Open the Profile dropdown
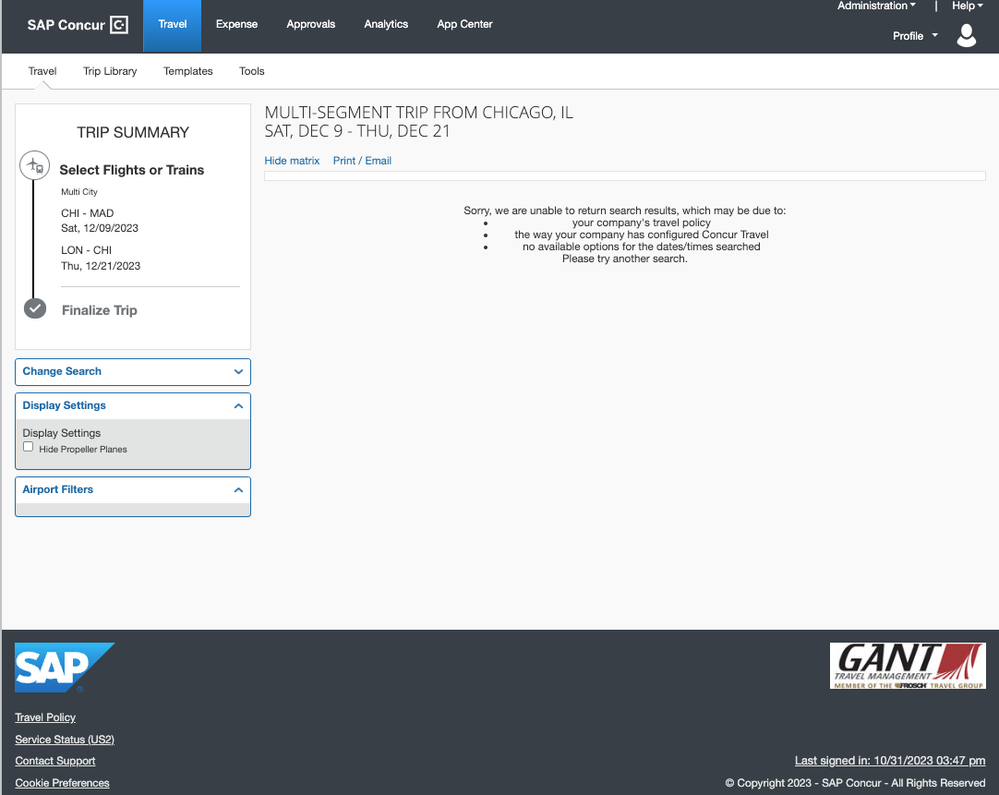The height and width of the screenshot is (795, 999). pyautogui.click(x=915, y=36)
